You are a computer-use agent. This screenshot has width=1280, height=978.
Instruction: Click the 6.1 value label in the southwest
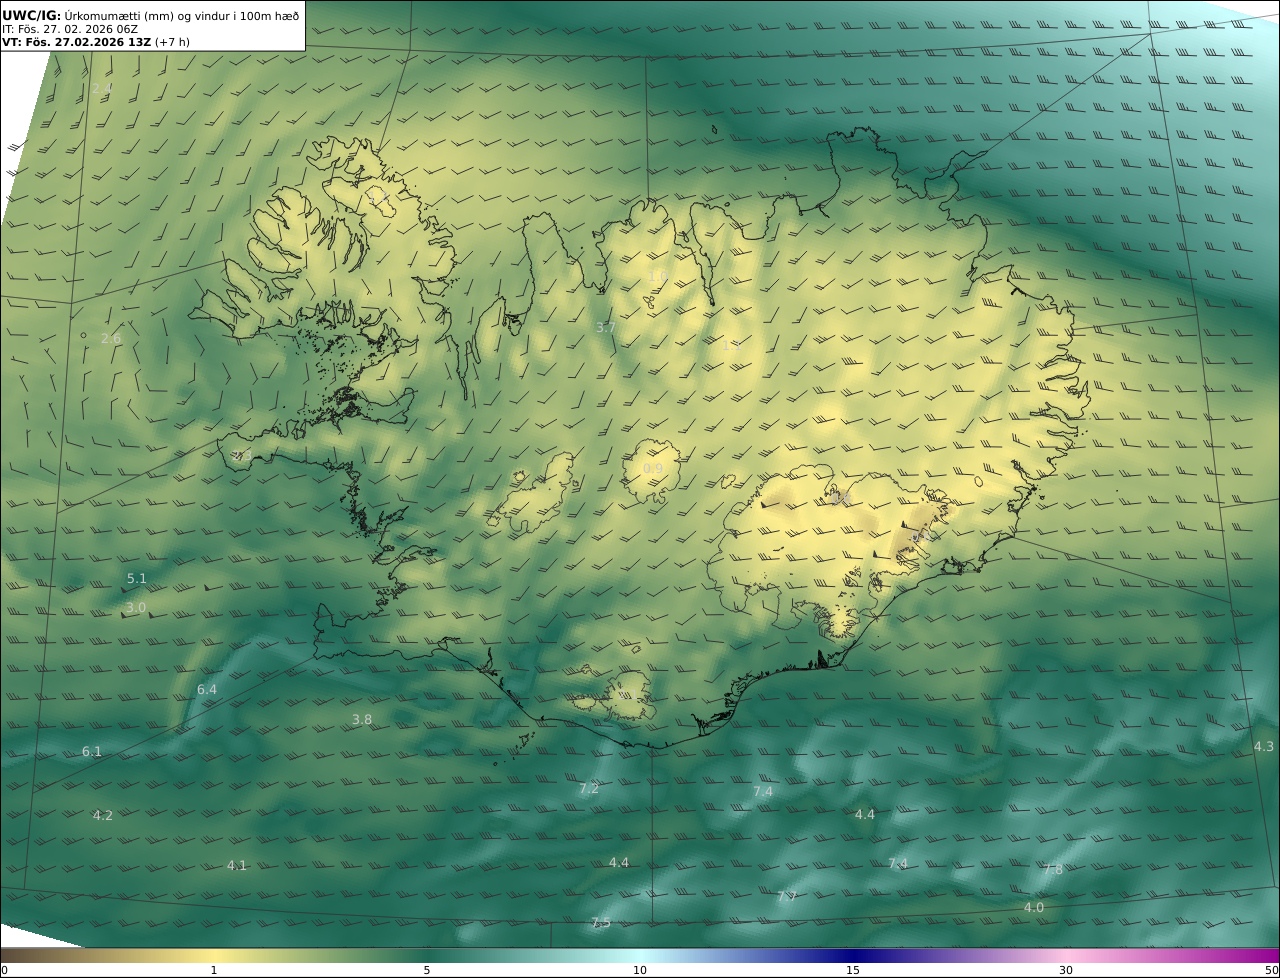[x=92, y=751]
